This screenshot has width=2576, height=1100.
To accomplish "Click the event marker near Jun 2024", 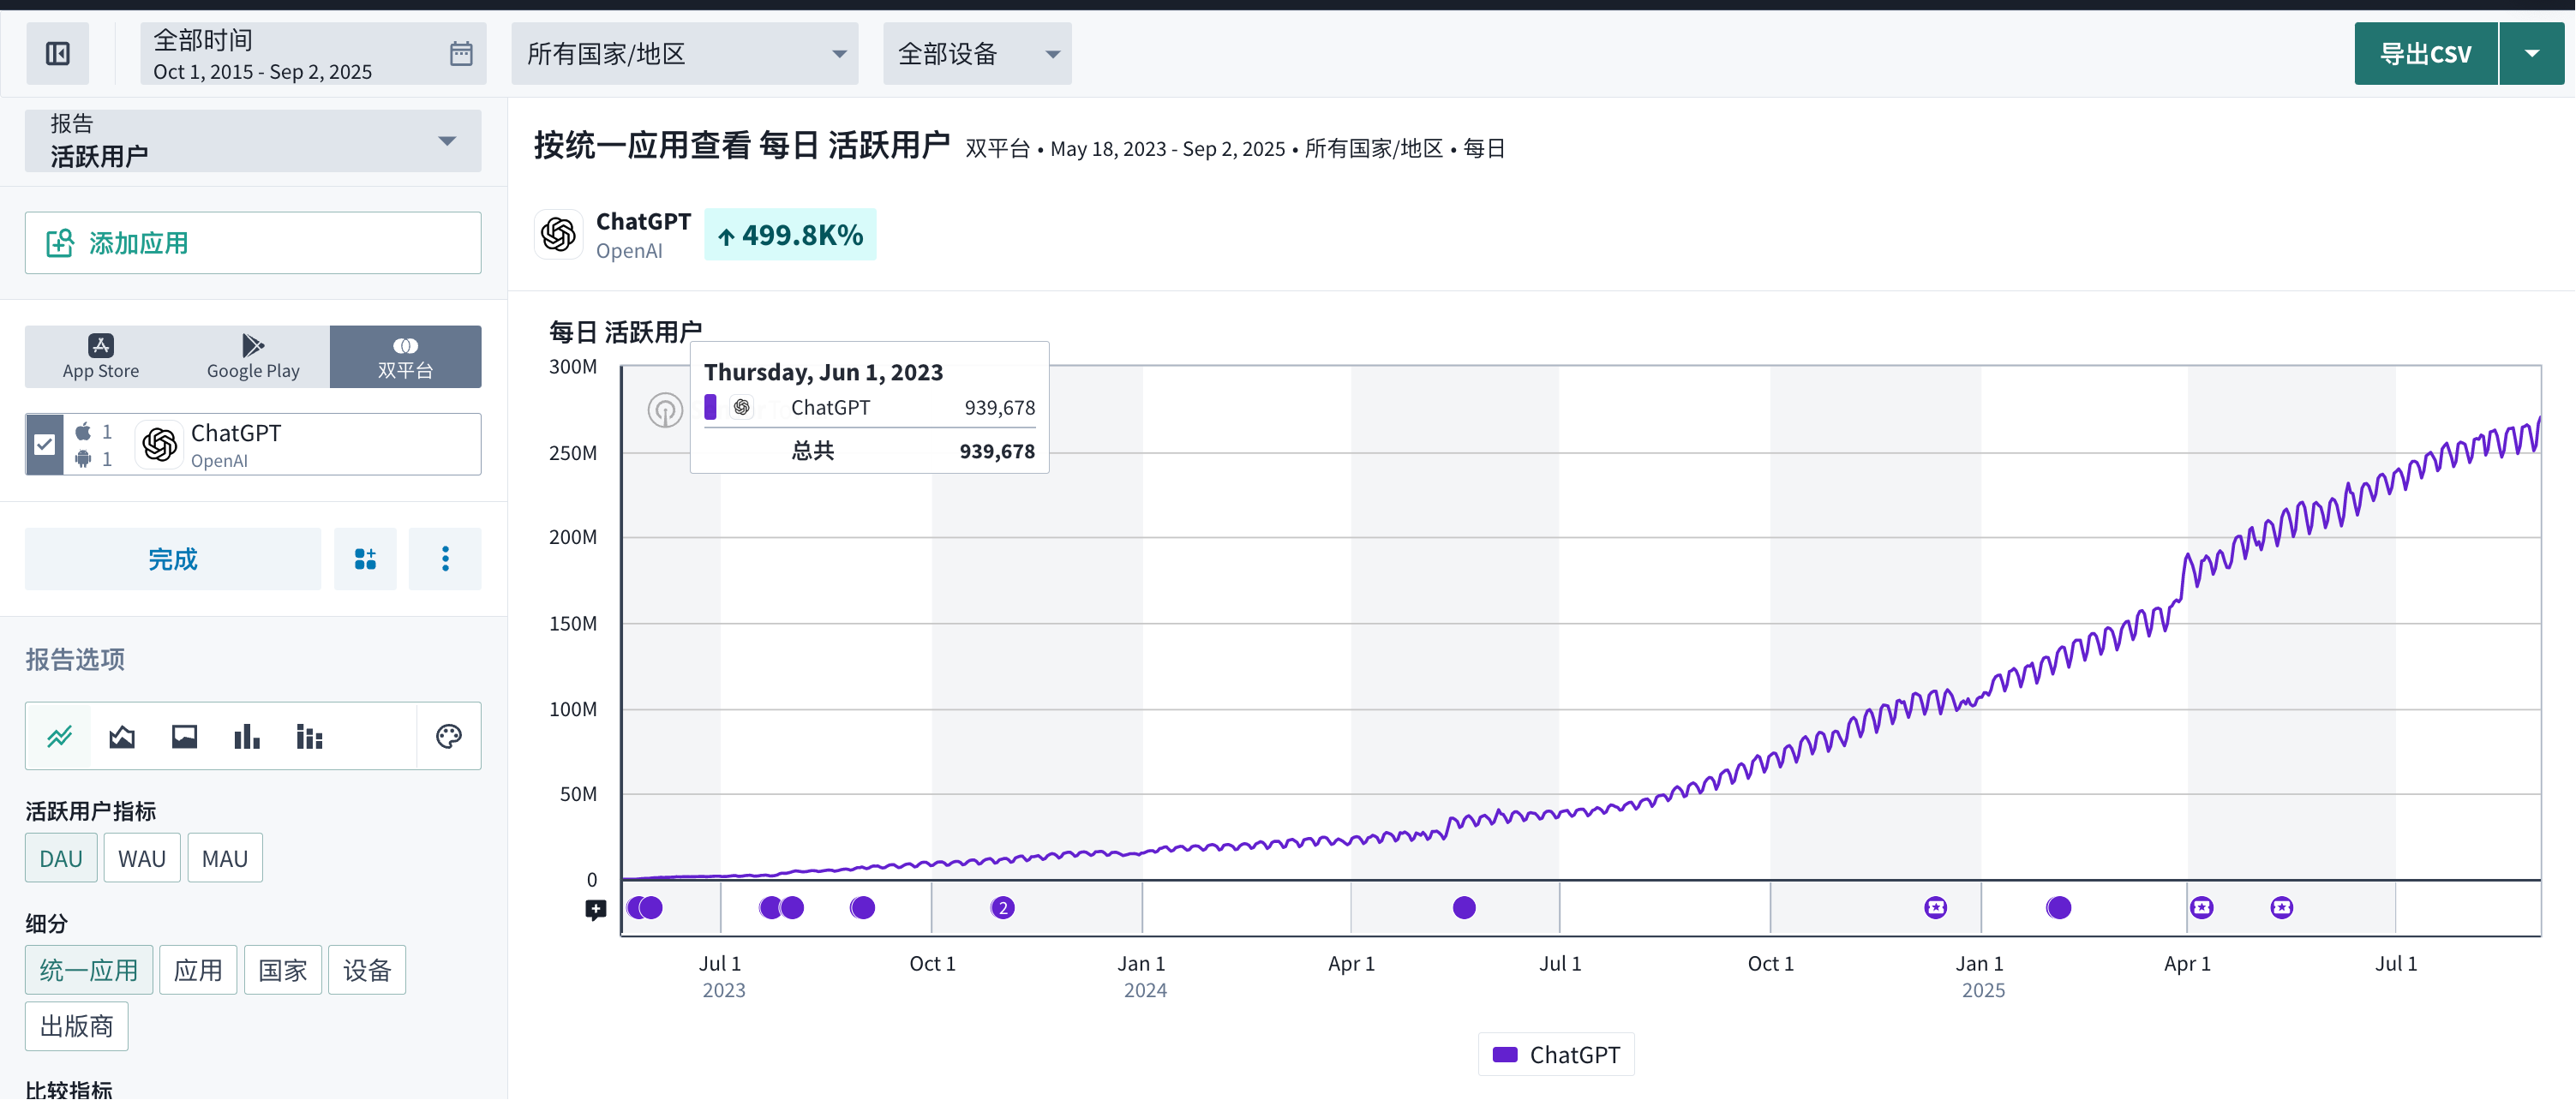I will [x=1464, y=908].
